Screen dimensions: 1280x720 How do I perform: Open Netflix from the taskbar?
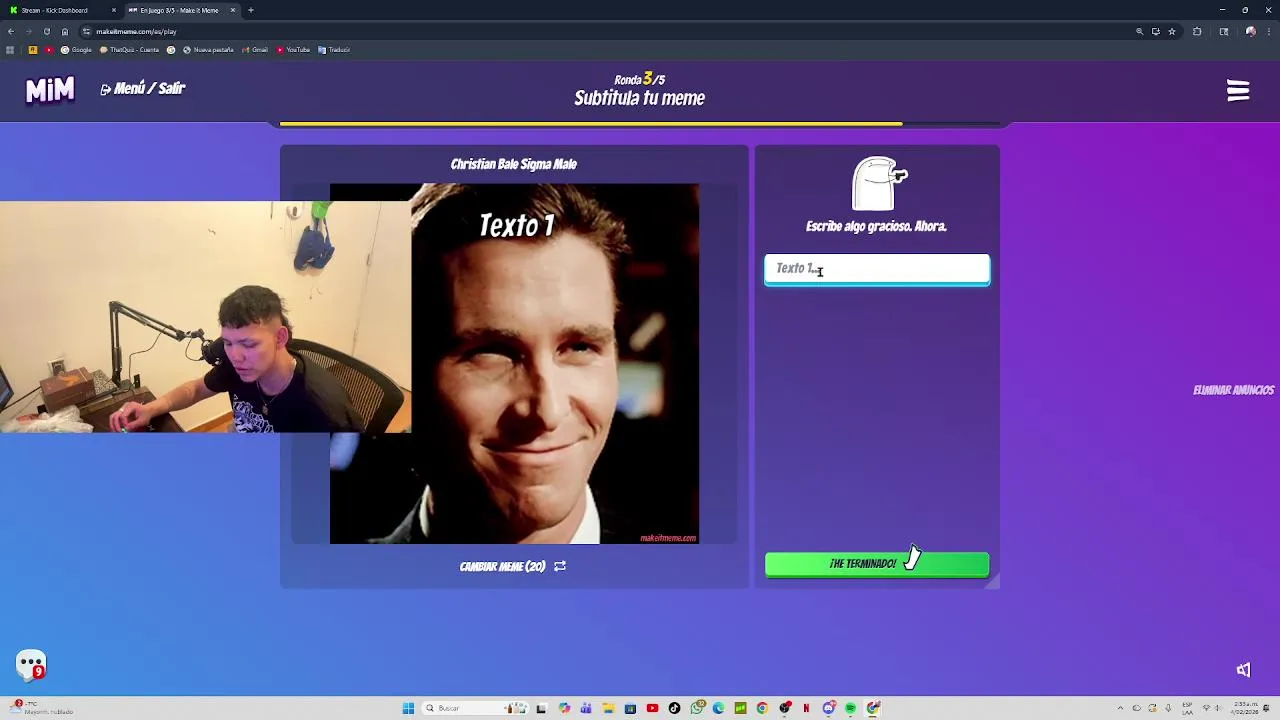(x=806, y=708)
